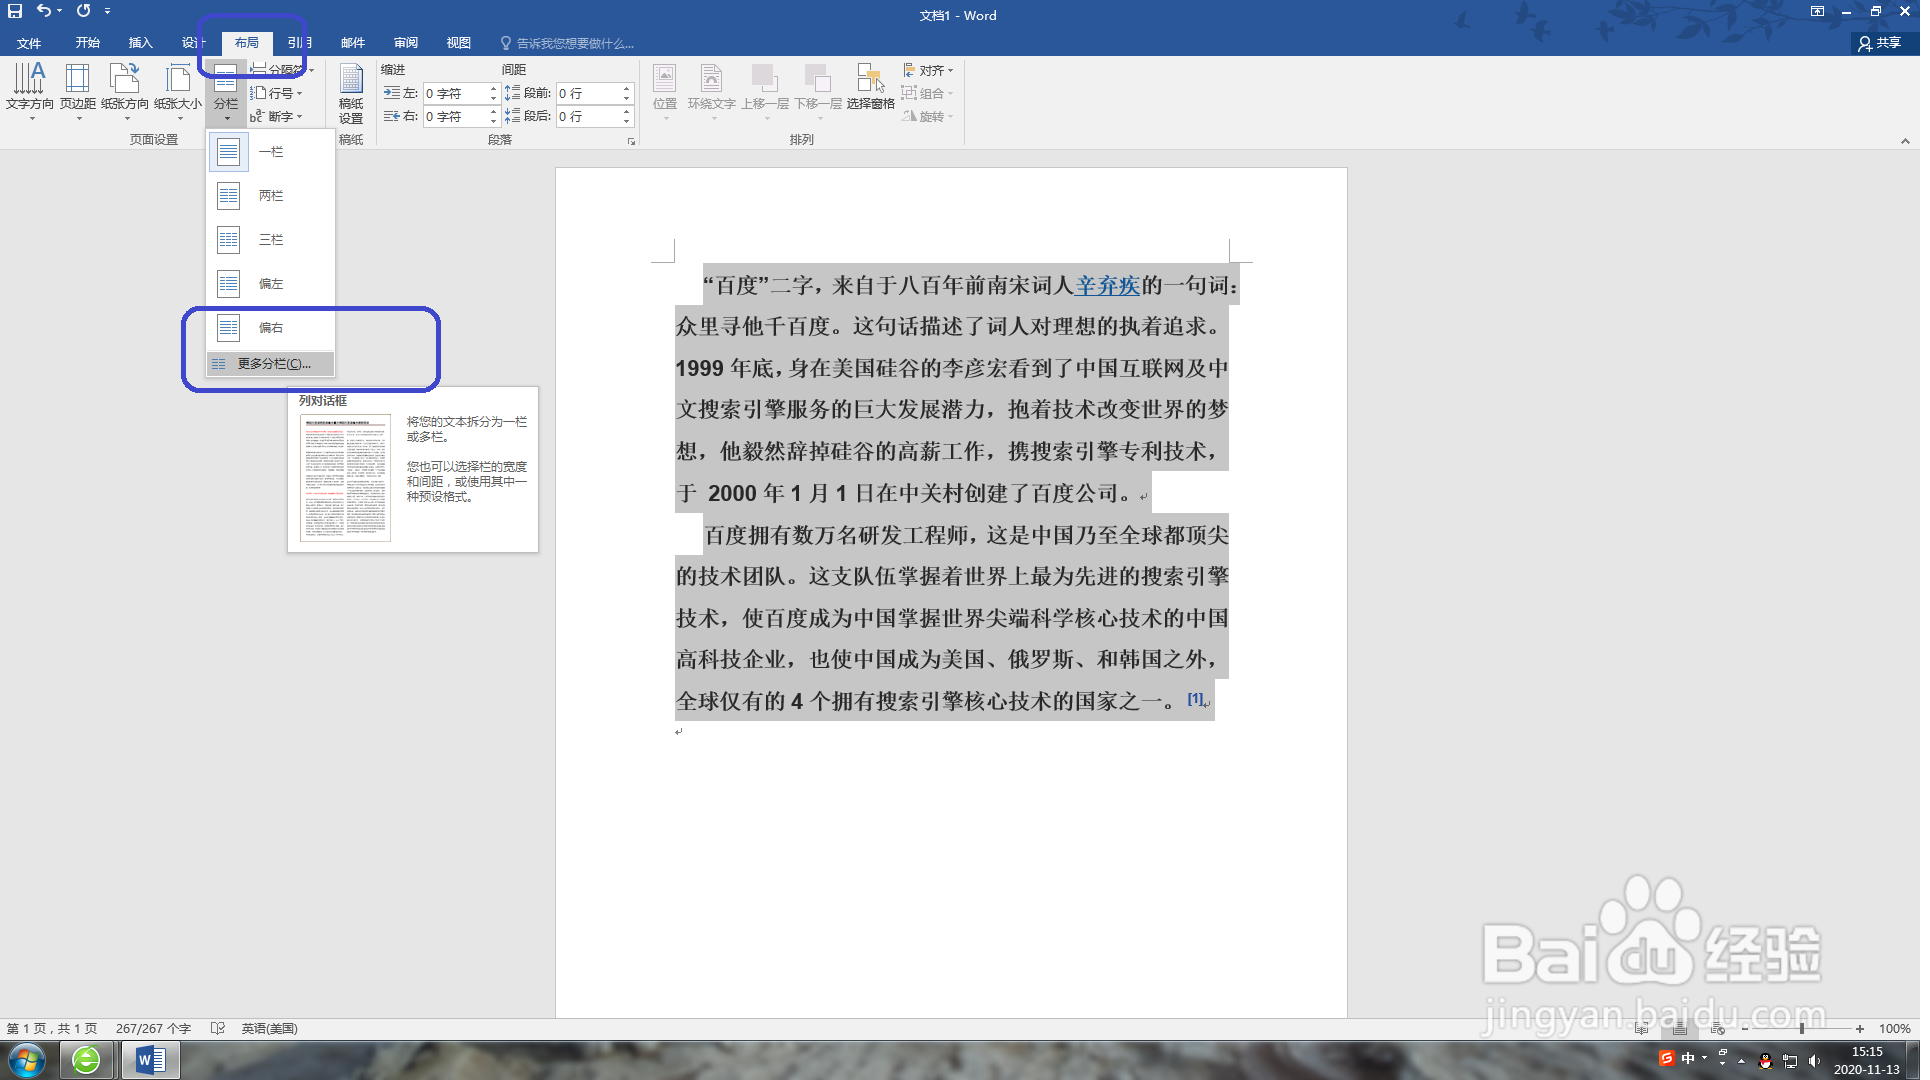Save the document with the floppy disk icon
This screenshot has width=1930, height=1080.
15,11
